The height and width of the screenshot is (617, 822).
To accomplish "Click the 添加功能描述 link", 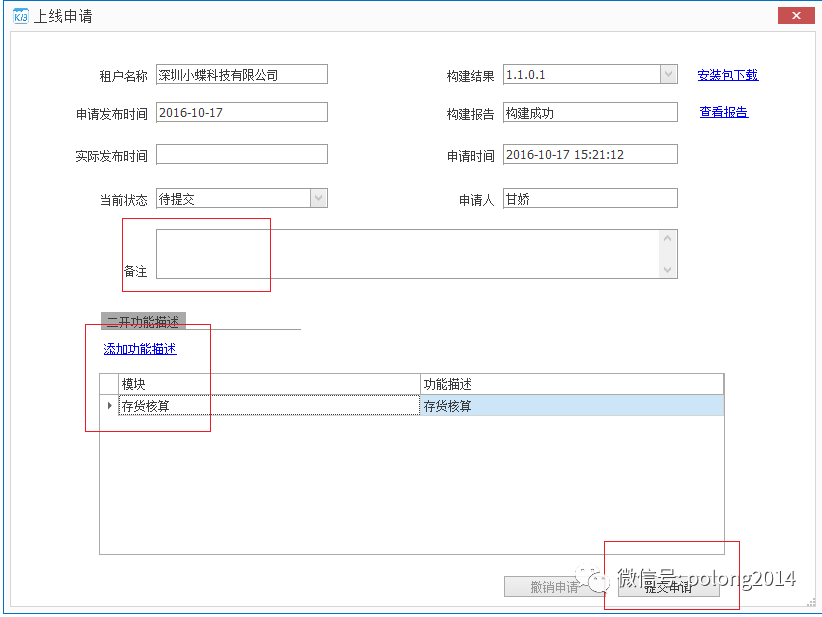I will tap(140, 349).
